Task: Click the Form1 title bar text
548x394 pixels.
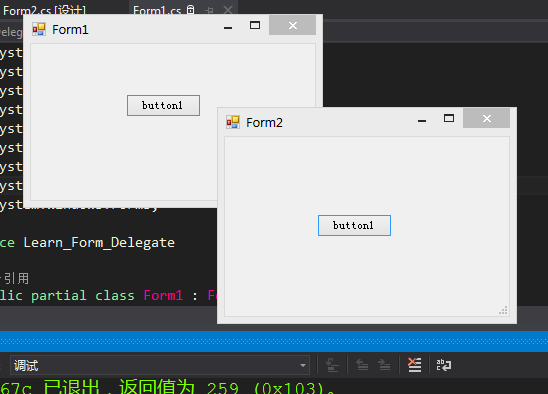Action: pyautogui.click(x=70, y=30)
